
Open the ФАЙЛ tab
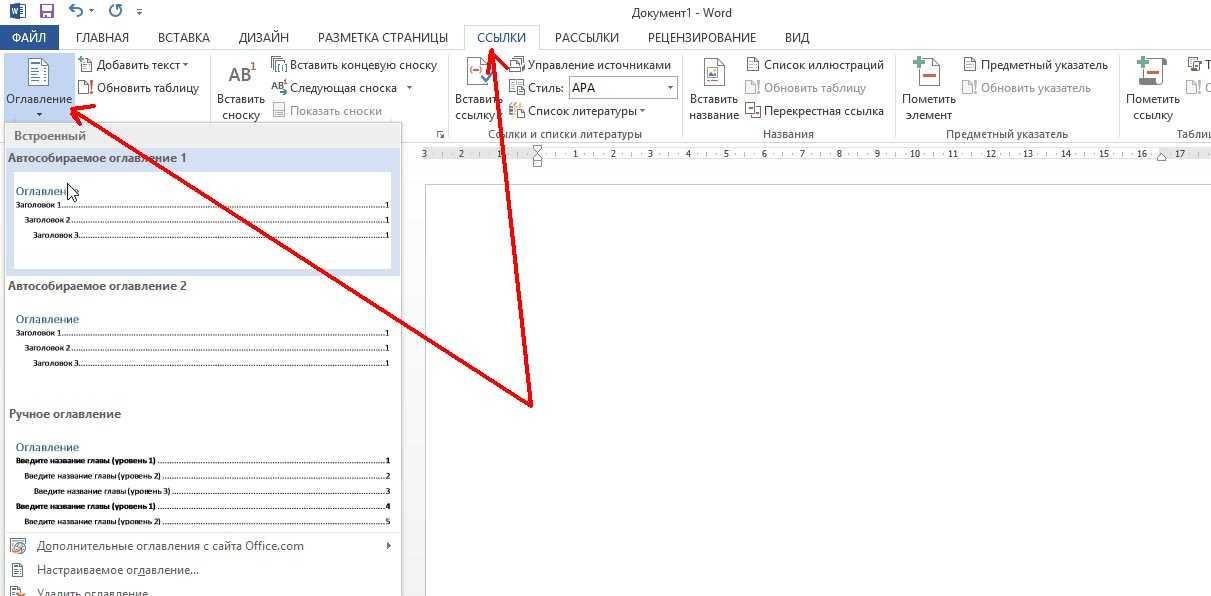pyautogui.click(x=30, y=38)
